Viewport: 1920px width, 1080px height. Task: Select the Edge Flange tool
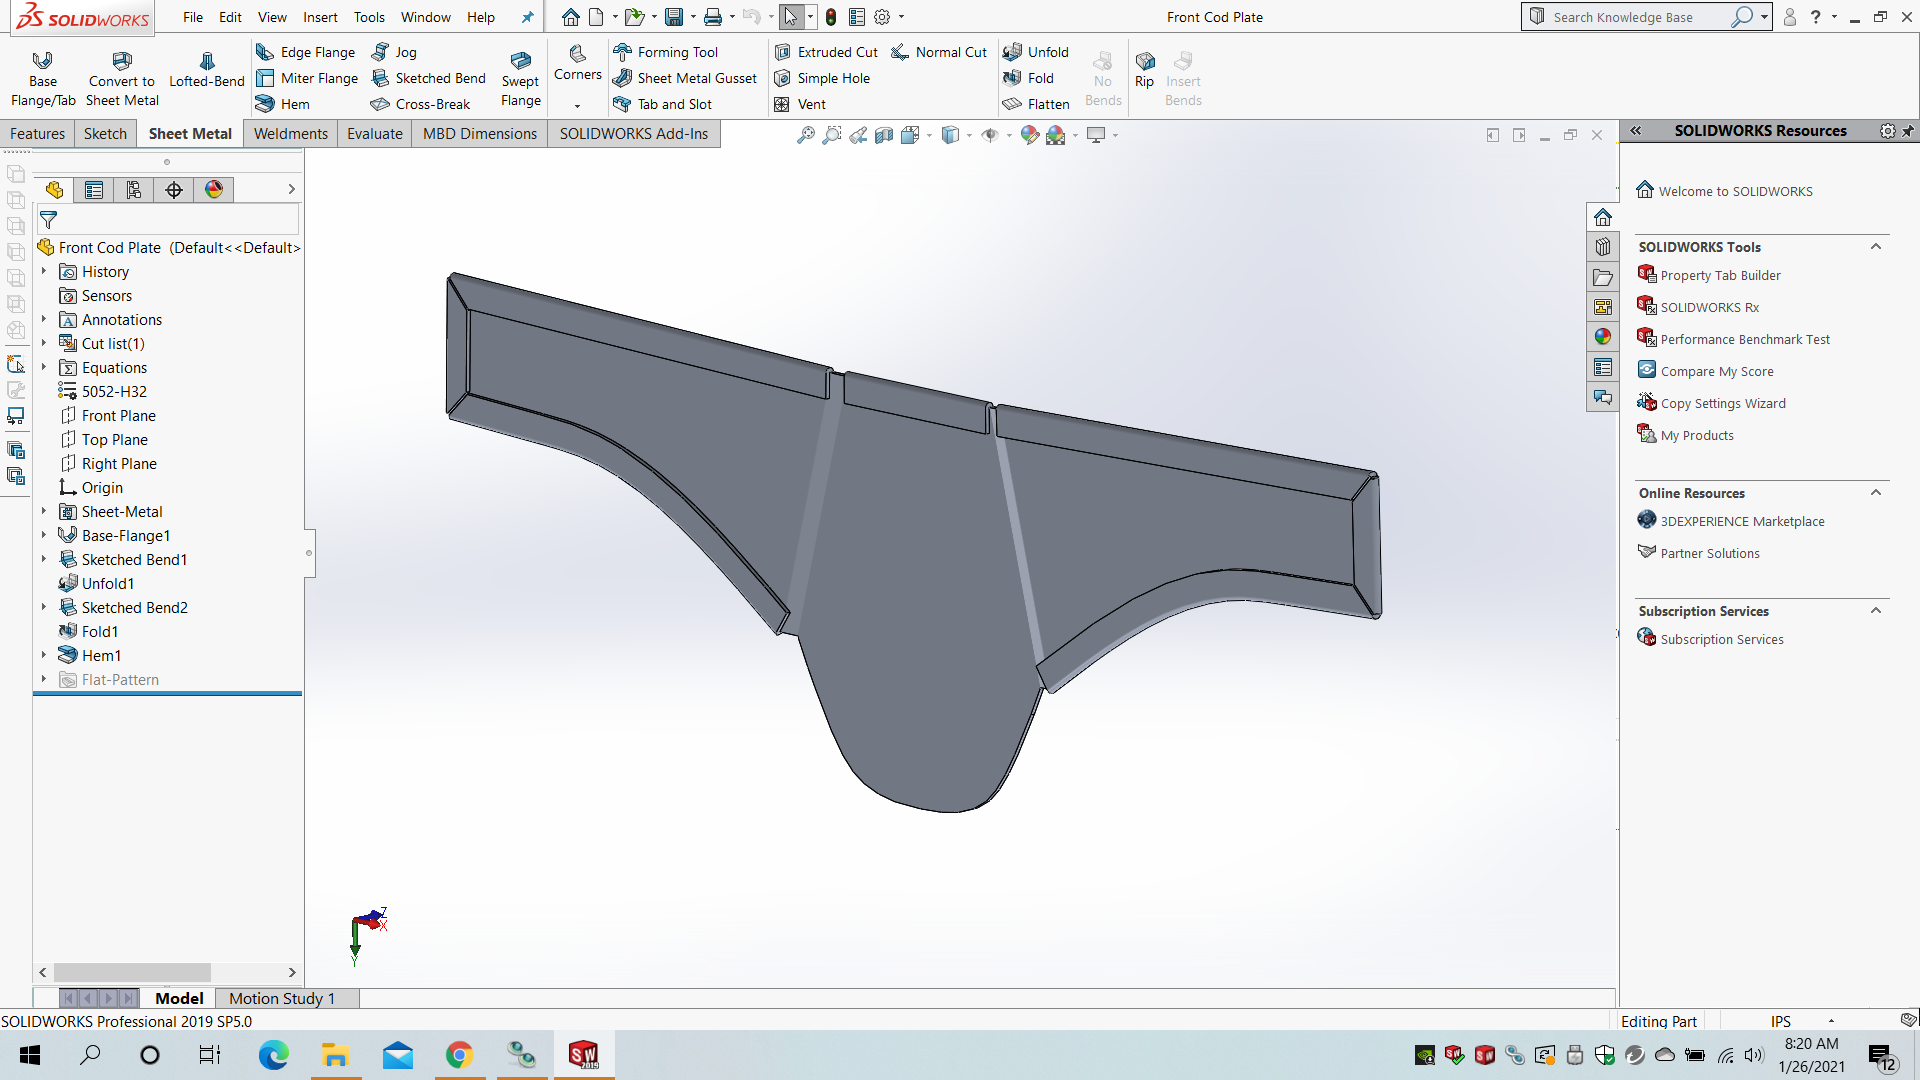point(306,52)
